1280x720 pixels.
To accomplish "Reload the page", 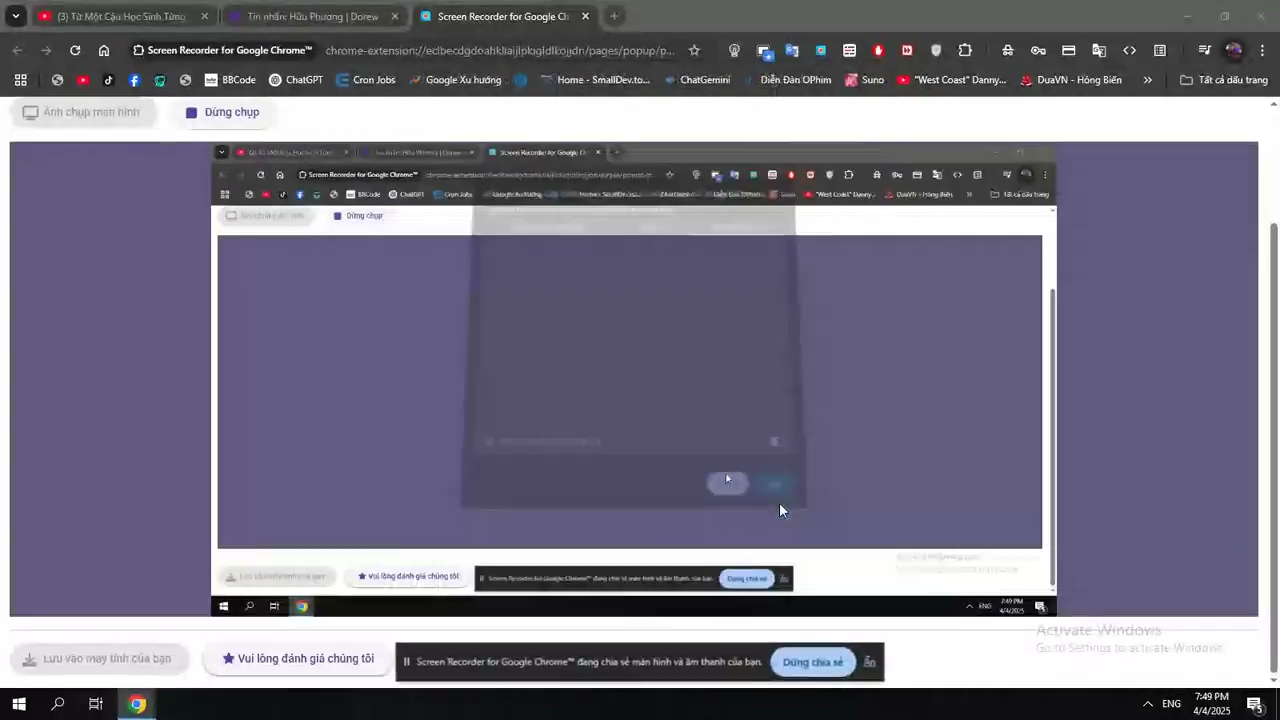I will point(75,50).
